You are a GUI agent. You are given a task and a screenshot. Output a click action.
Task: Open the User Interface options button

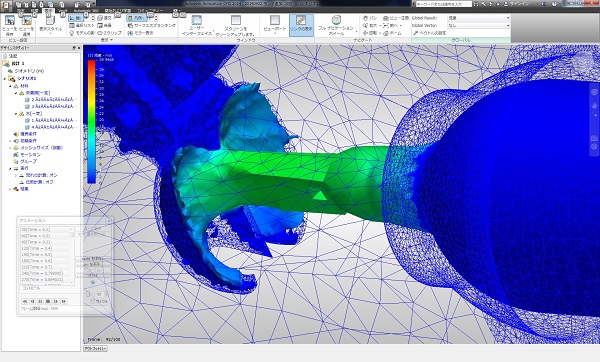click(x=196, y=25)
